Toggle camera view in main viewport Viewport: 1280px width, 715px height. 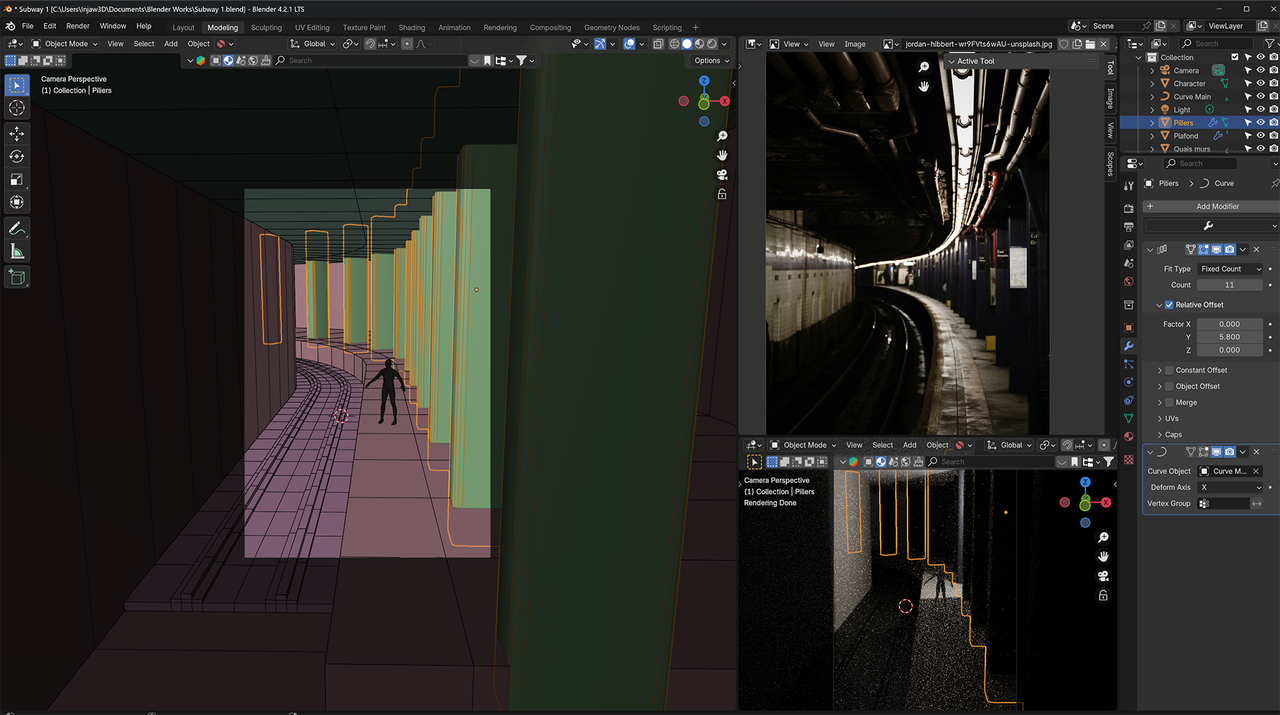pyautogui.click(x=722, y=175)
